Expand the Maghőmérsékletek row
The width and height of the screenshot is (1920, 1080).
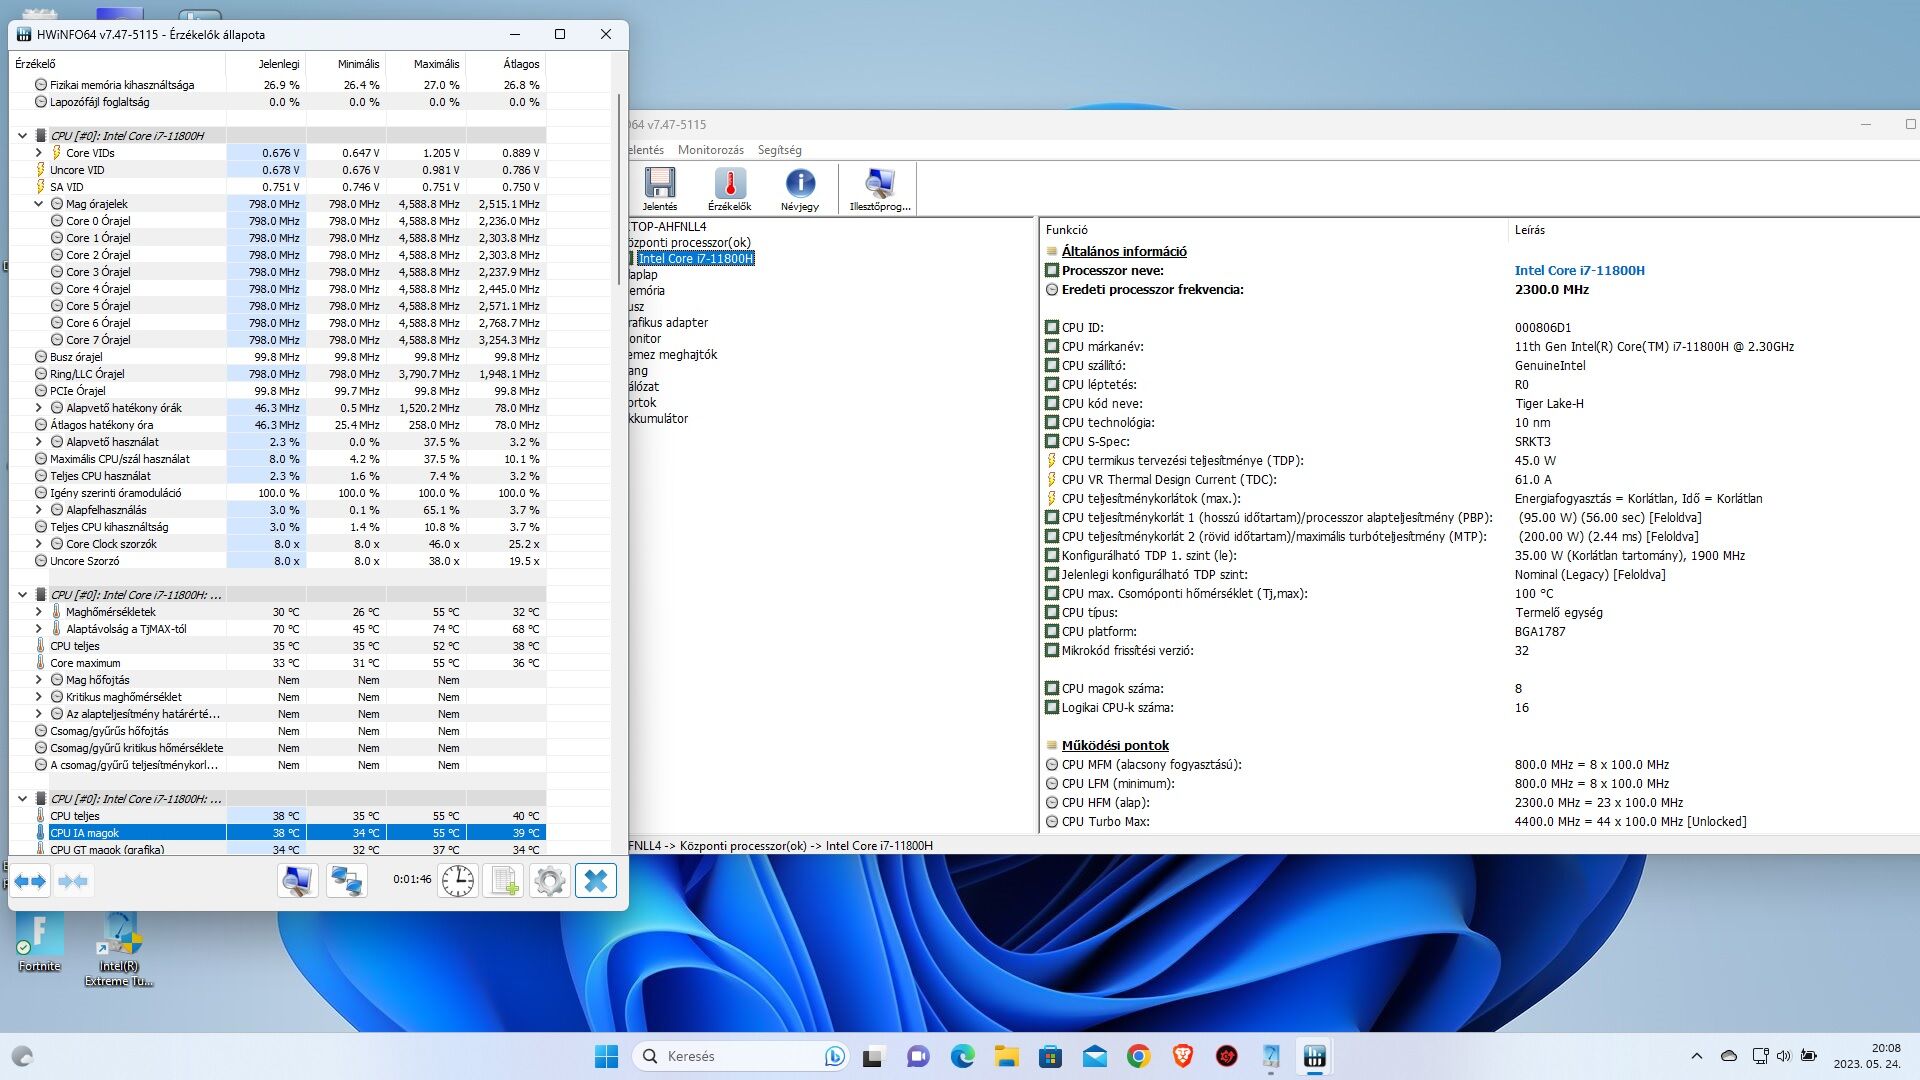(39, 612)
